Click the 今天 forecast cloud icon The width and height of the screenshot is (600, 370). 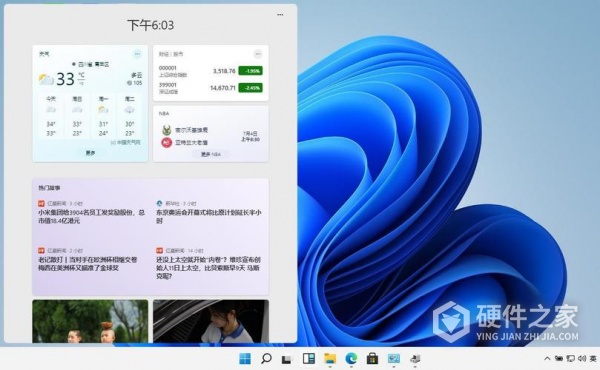pyautogui.click(x=51, y=110)
